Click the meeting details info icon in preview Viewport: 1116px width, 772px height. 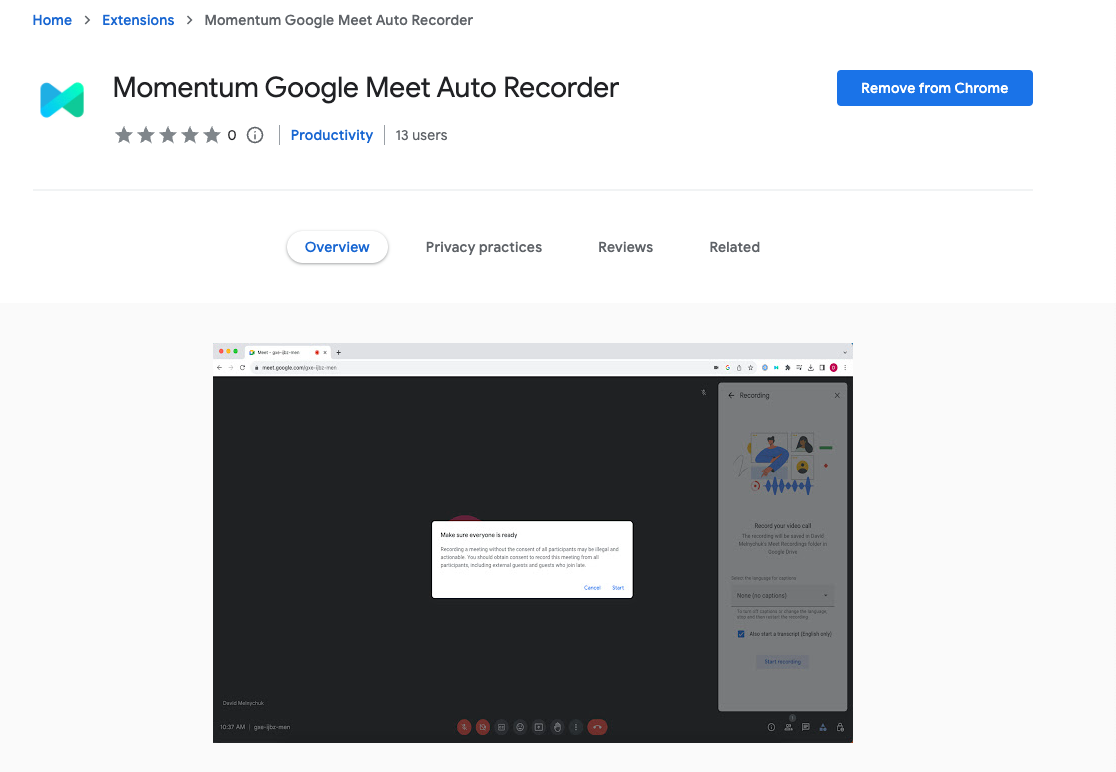[x=771, y=727]
